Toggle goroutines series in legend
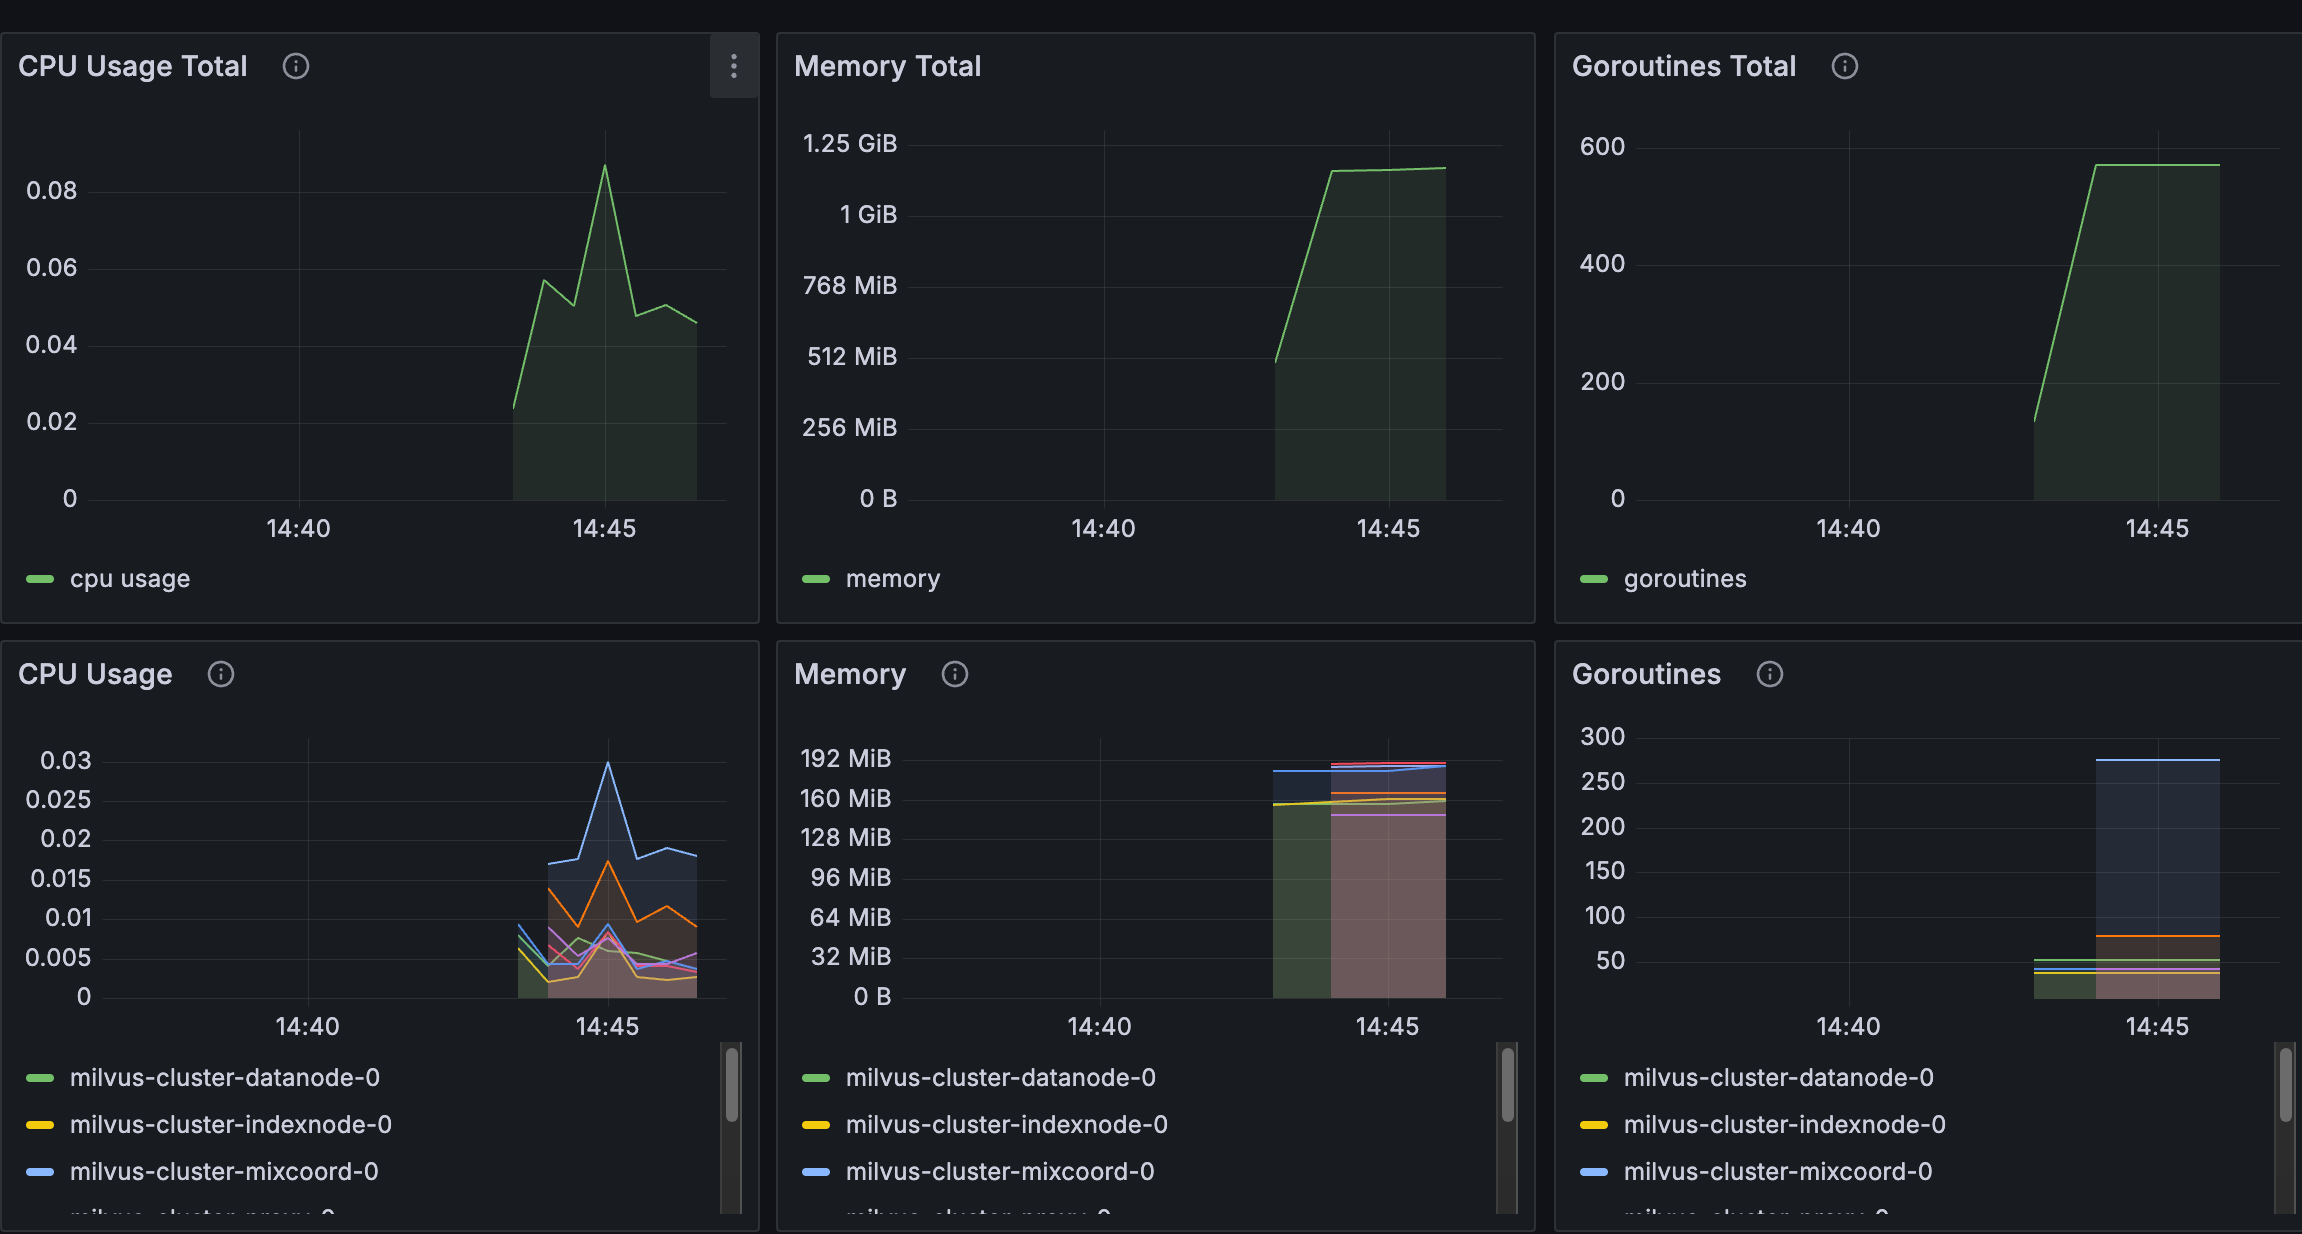Screen dimensions: 2302x1234 click(x=1684, y=579)
